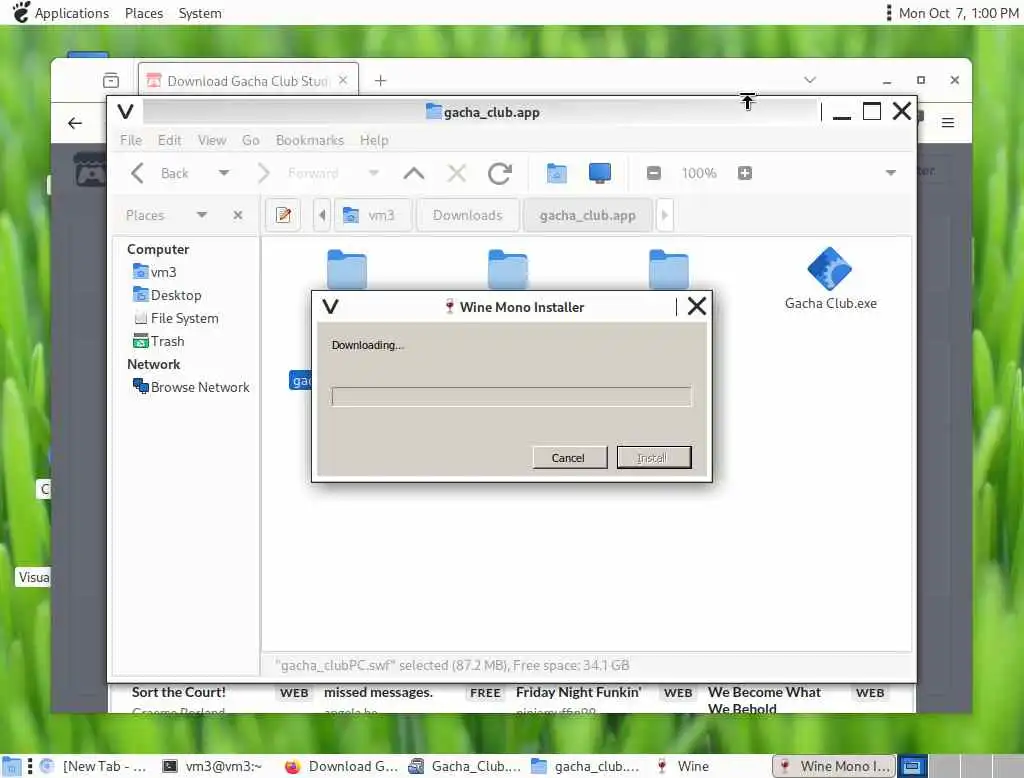Open the Go menu

pyautogui.click(x=250, y=140)
